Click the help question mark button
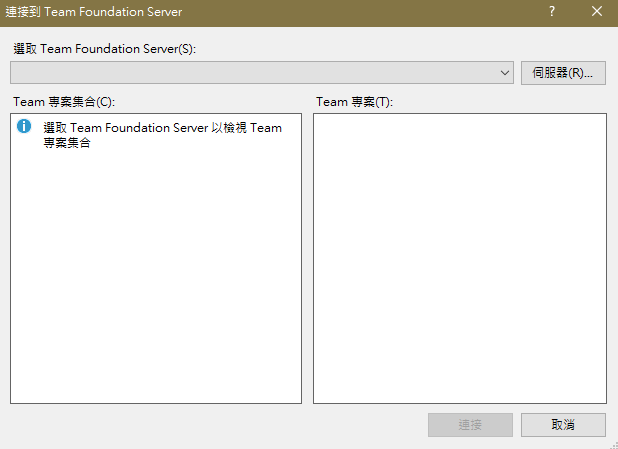 [x=551, y=11]
